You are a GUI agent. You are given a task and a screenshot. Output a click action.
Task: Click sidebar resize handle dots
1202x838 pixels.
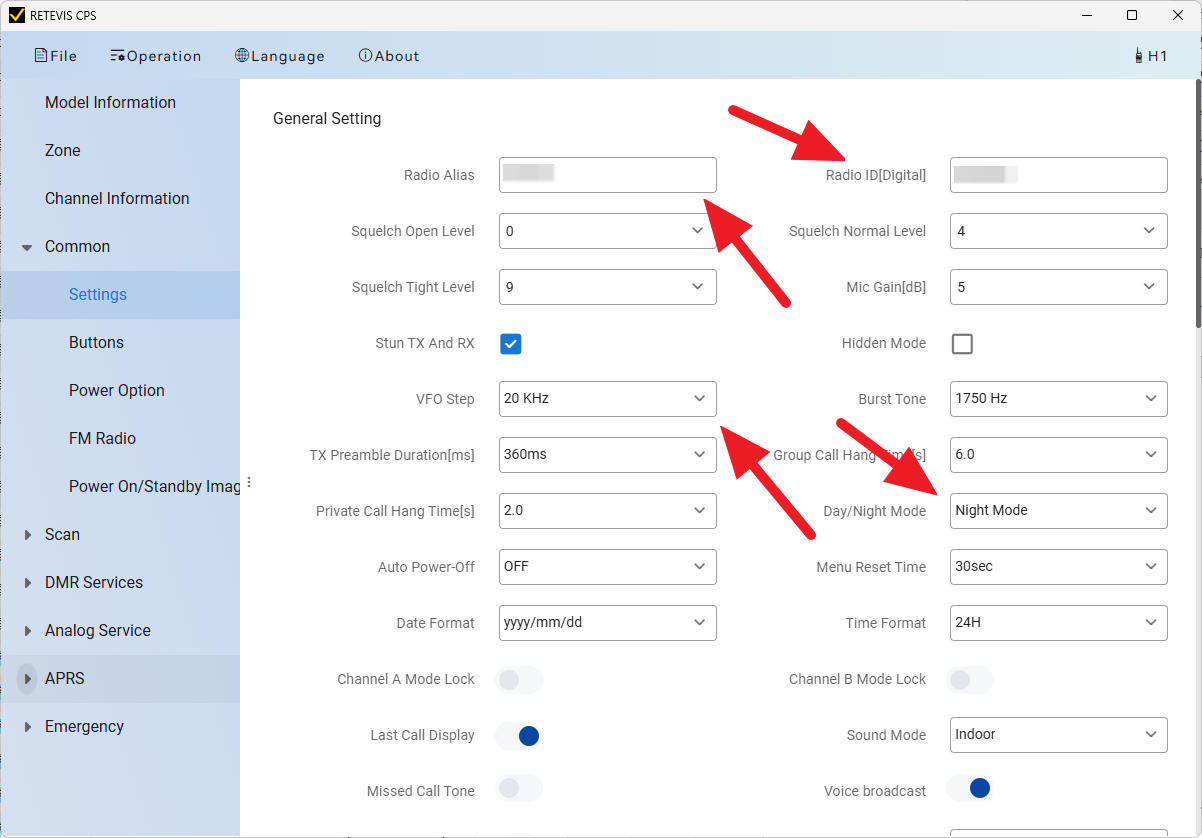[249, 483]
